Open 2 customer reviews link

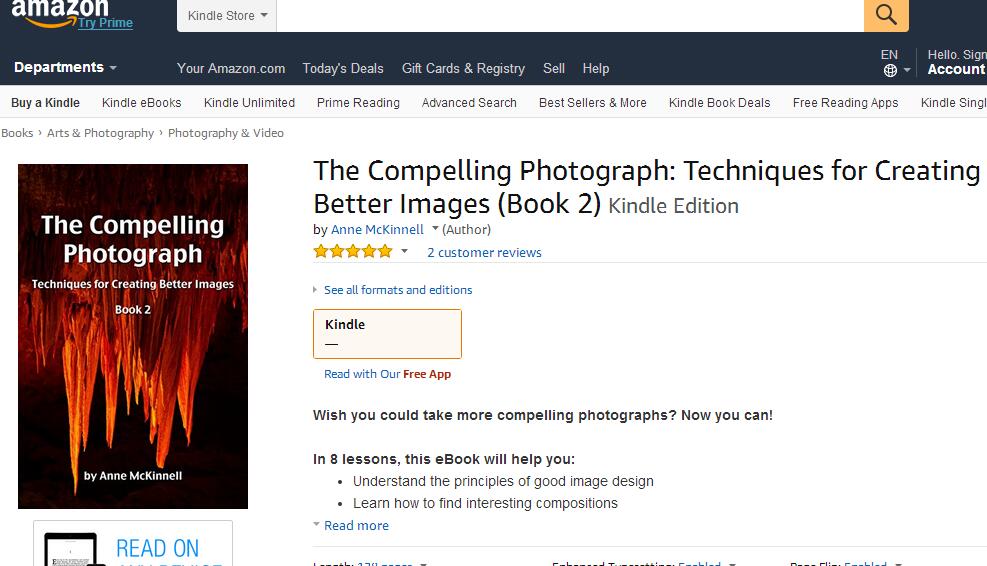(484, 252)
